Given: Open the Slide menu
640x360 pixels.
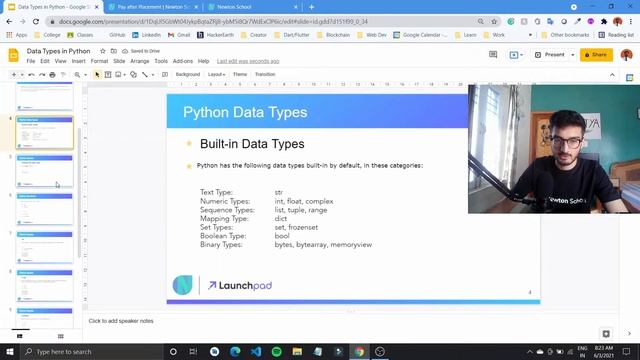Looking at the screenshot, I should point(119,61).
